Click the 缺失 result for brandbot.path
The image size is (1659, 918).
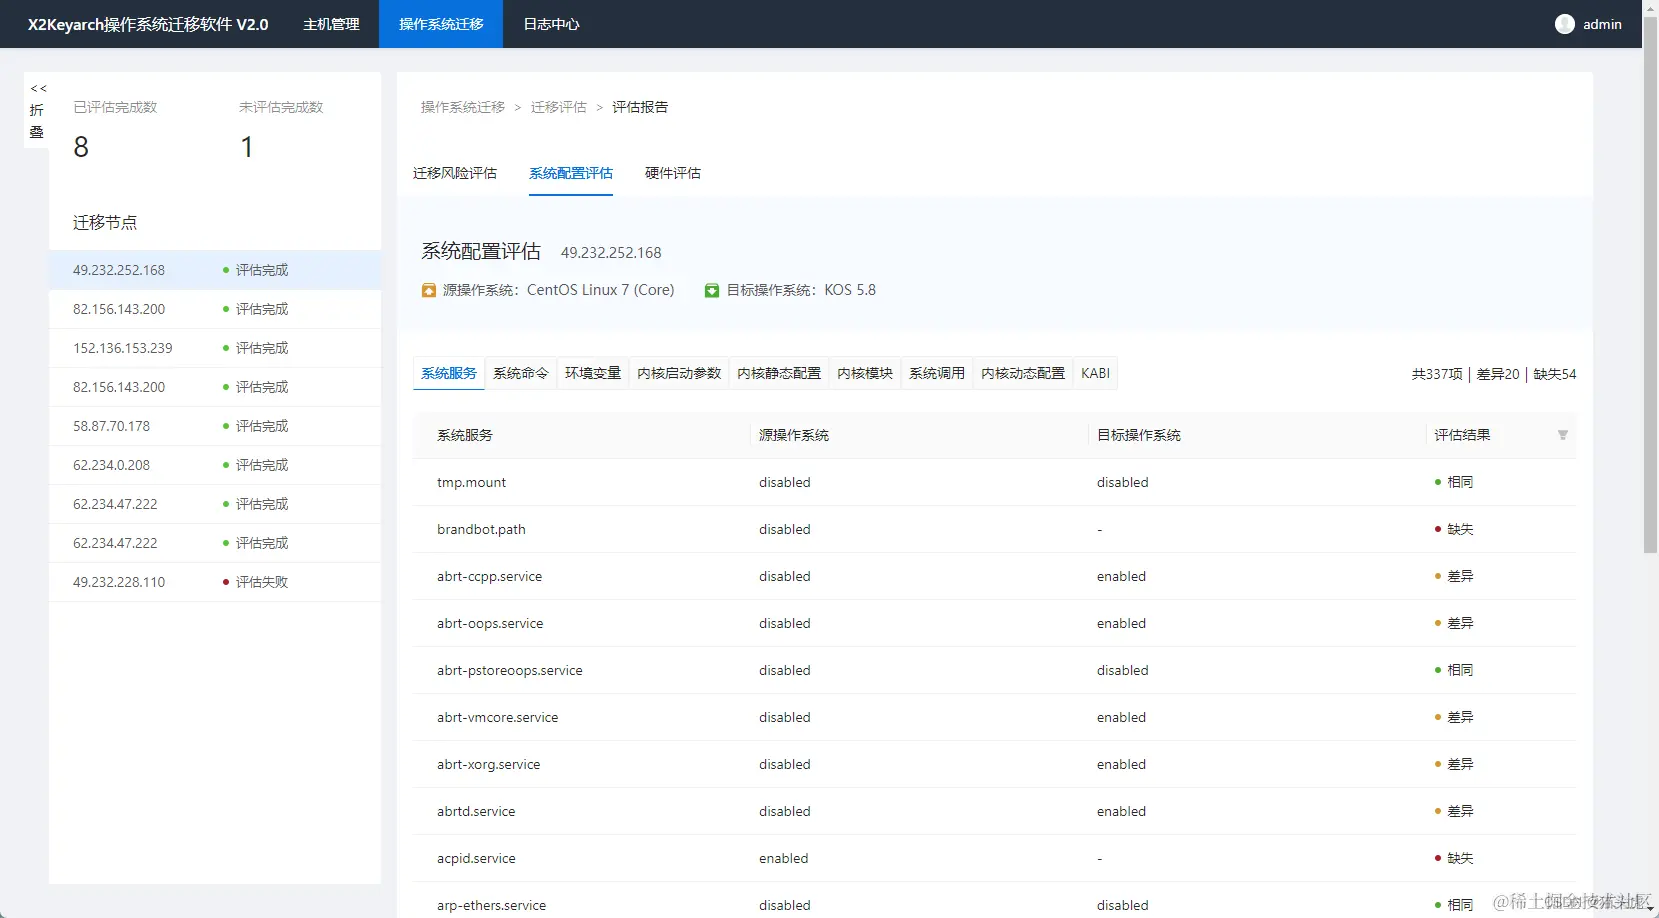click(x=1460, y=529)
